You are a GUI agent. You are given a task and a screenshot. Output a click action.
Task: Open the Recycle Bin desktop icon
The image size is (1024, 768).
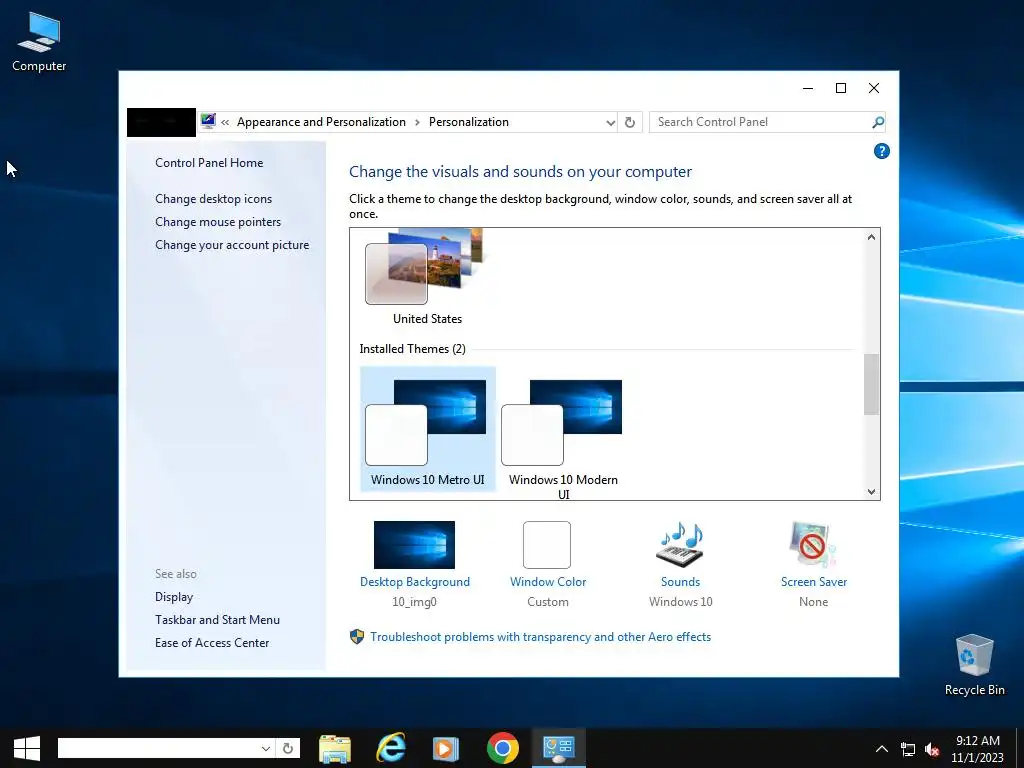pyautogui.click(x=974, y=664)
